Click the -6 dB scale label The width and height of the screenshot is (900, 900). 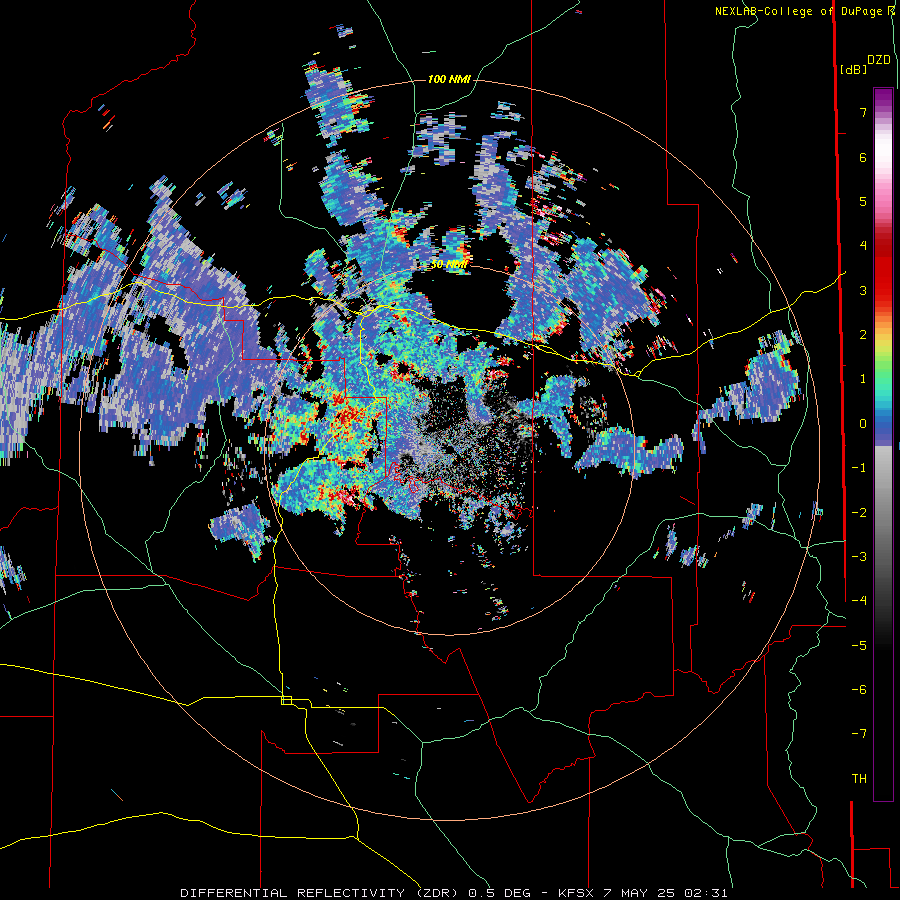click(x=859, y=690)
